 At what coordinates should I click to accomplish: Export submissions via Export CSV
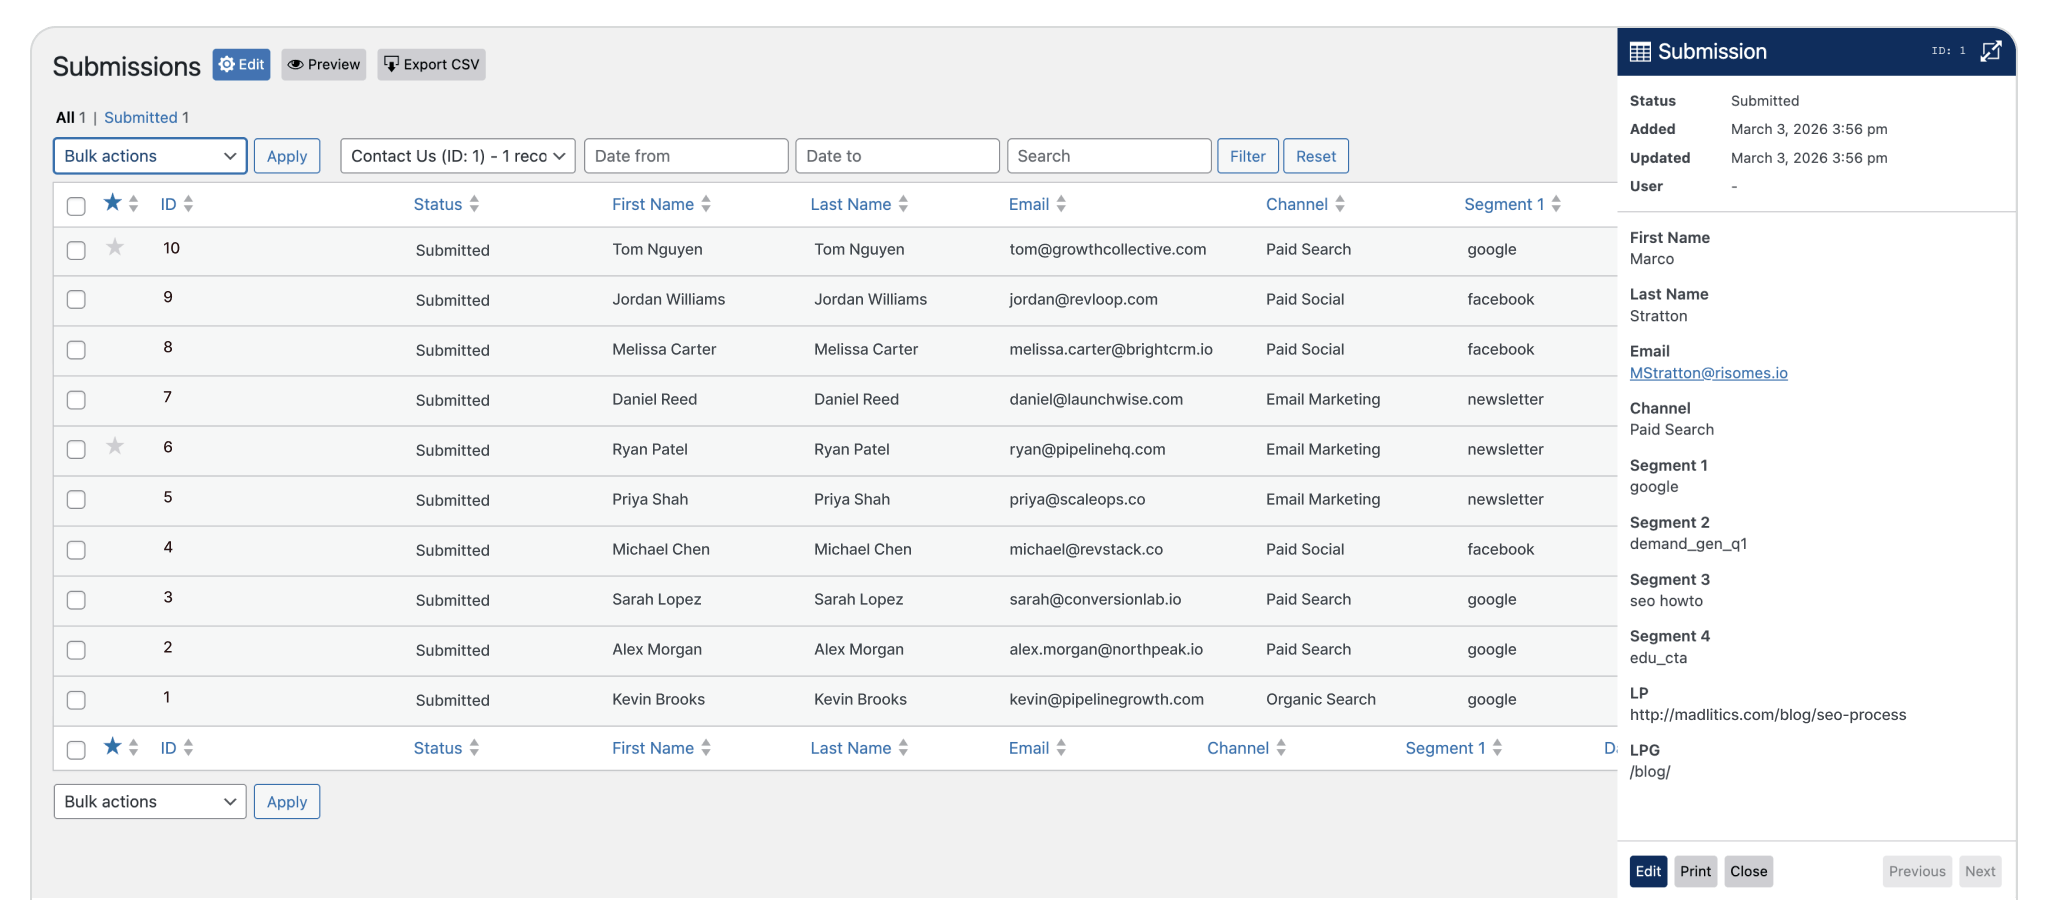pyautogui.click(x=432, y=64)
